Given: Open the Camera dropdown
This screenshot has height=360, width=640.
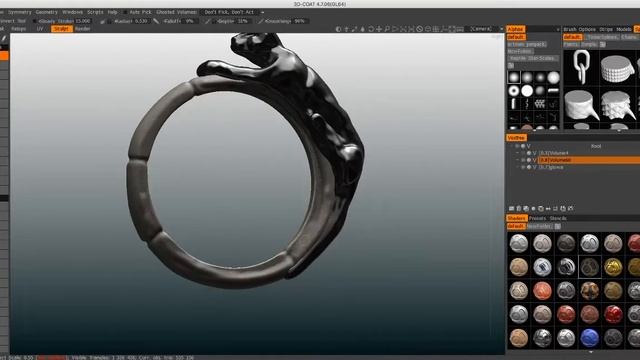Looking at the screenshot, I should (484, 29).
